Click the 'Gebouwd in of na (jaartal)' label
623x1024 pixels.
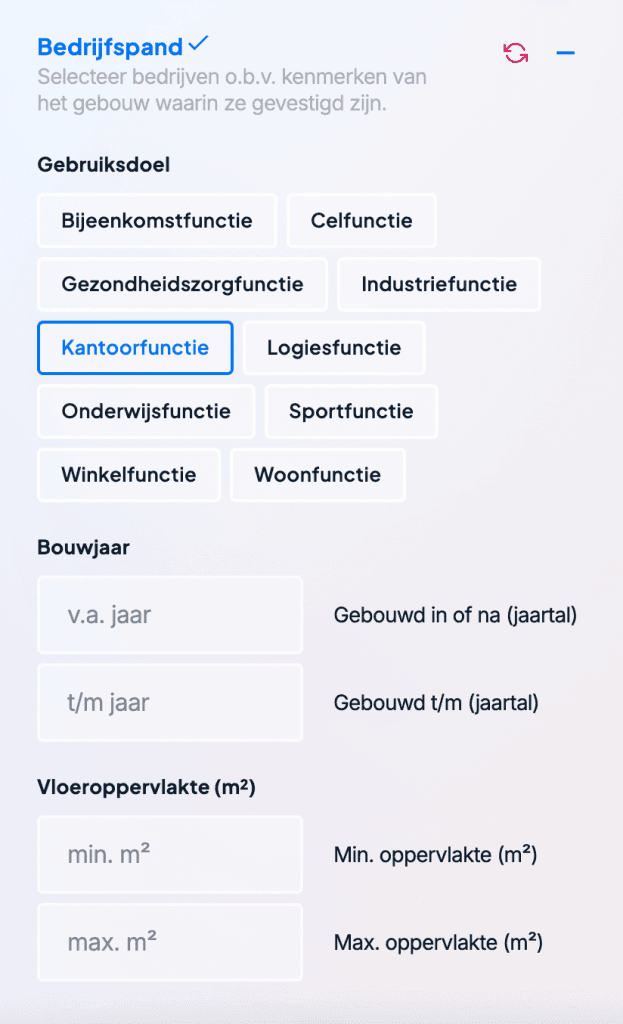(455, 616)
